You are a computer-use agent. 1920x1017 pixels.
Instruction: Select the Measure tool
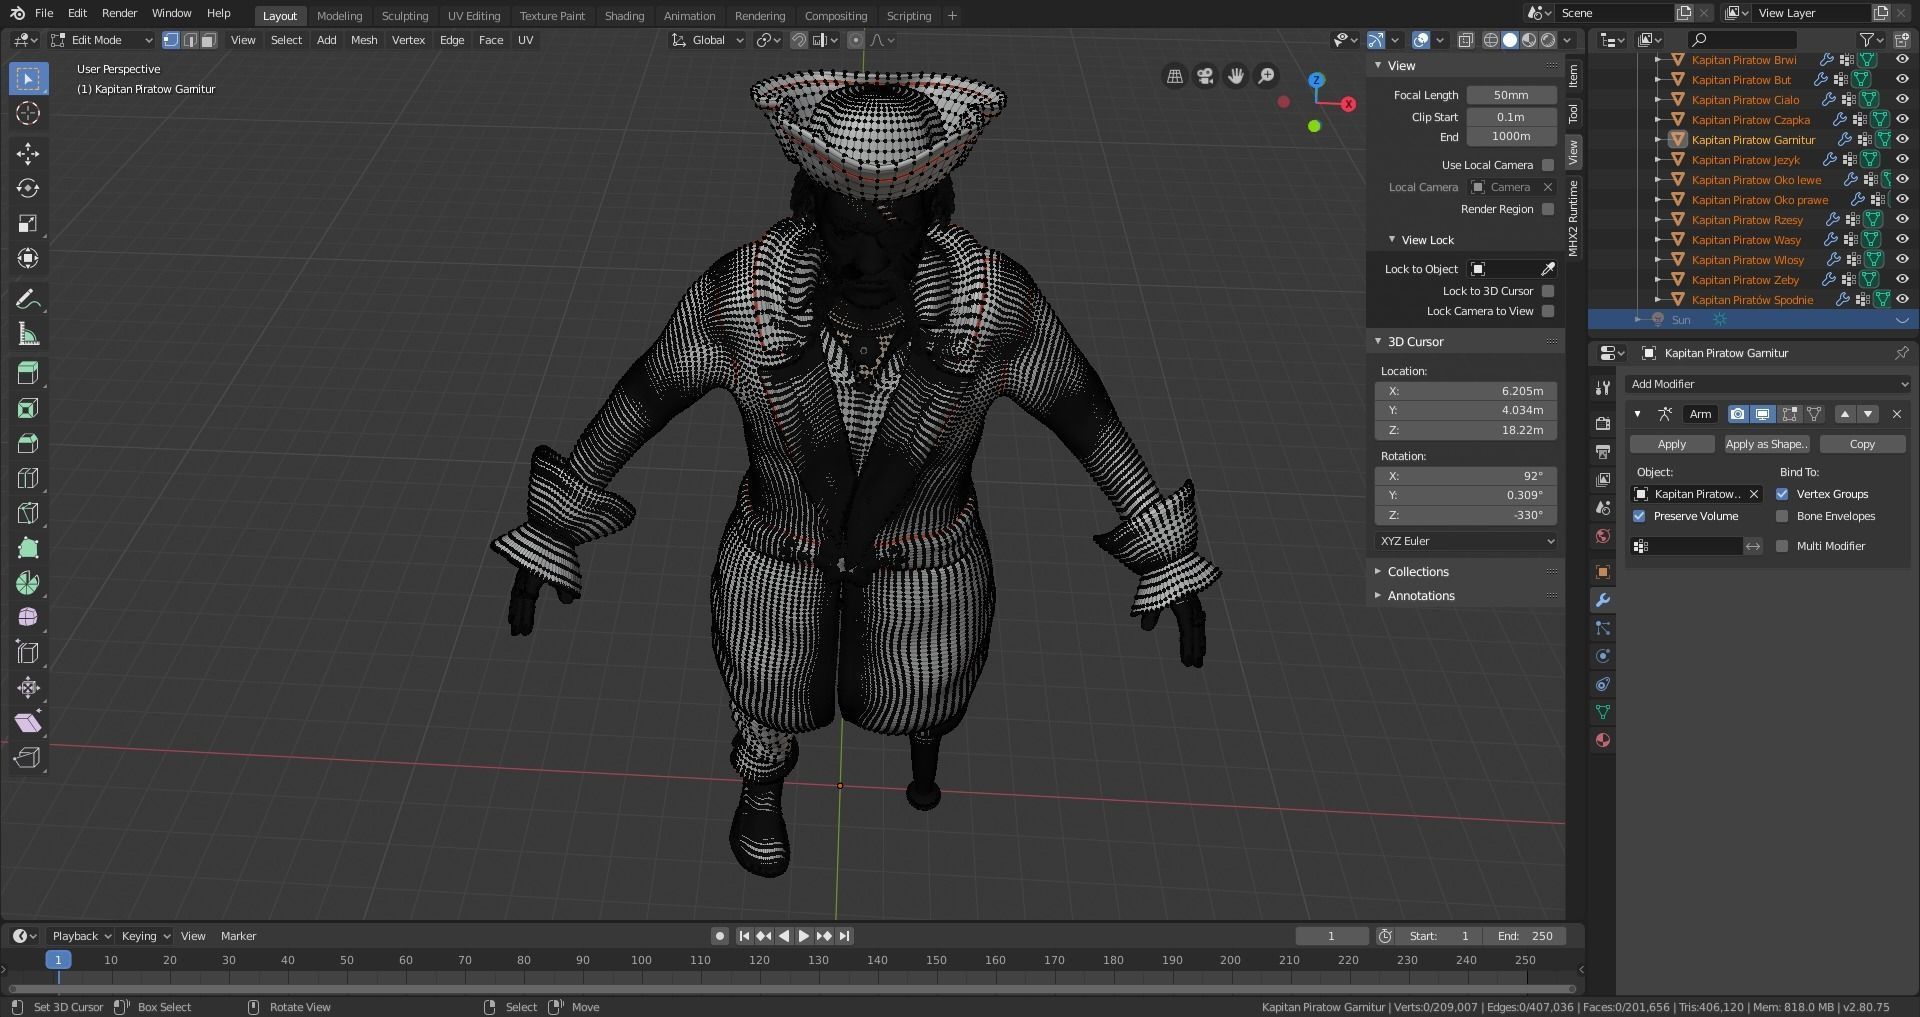[28, 335]
